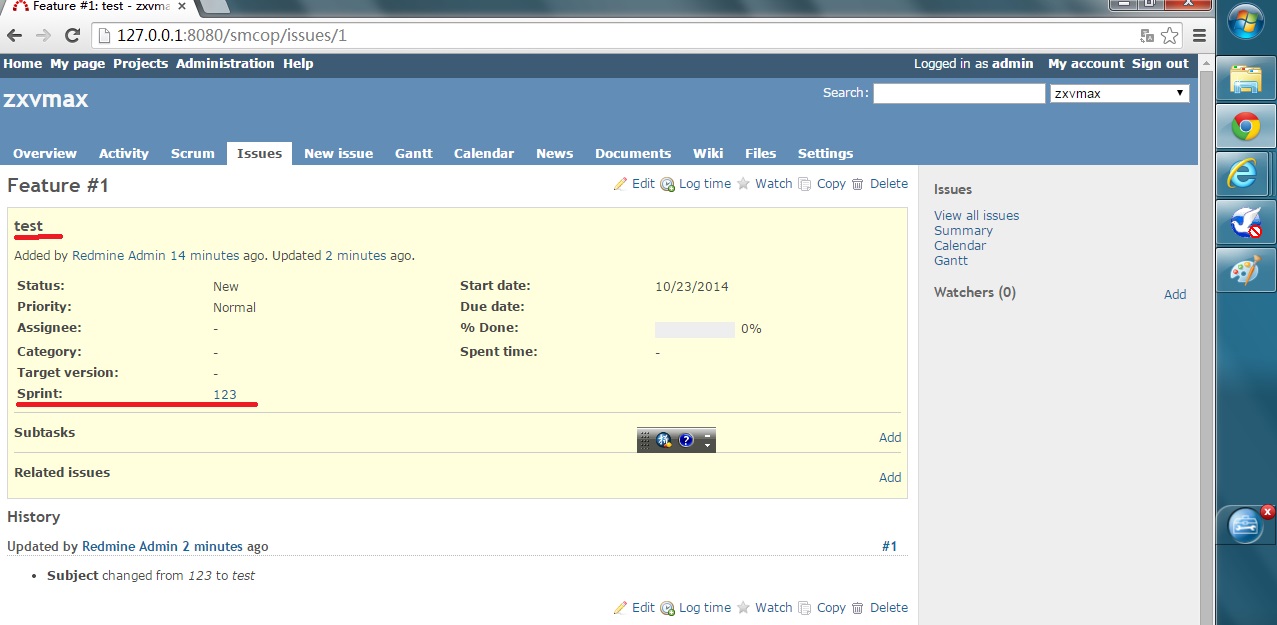1277x625 pixels.
Task: Click the Copy icon at top
Action: pos(805,184)
